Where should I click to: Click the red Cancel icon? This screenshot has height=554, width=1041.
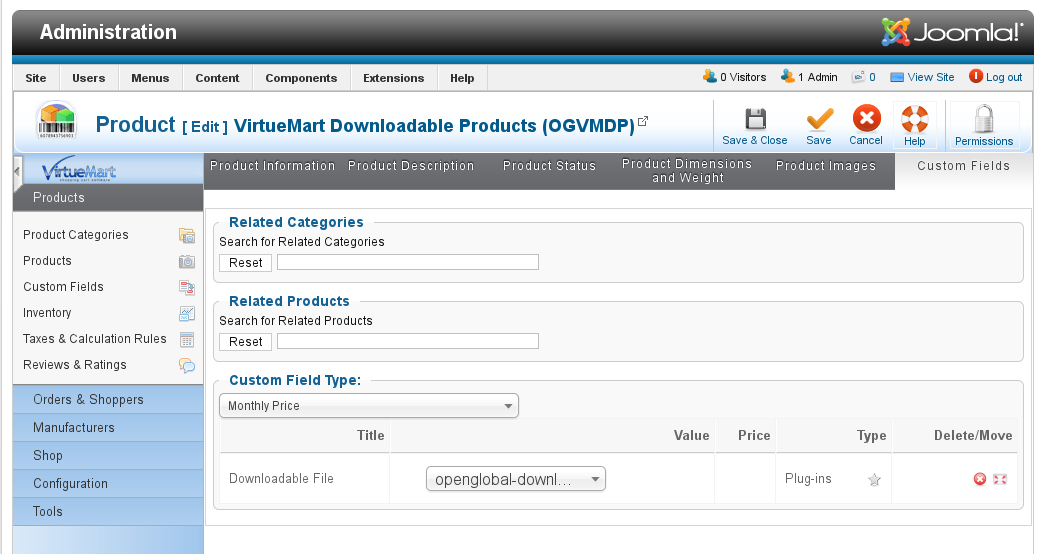pos(866,118)
